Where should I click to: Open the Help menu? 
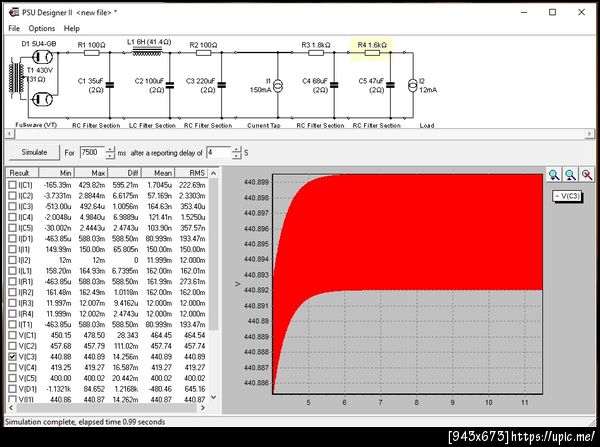pos(72,28)
